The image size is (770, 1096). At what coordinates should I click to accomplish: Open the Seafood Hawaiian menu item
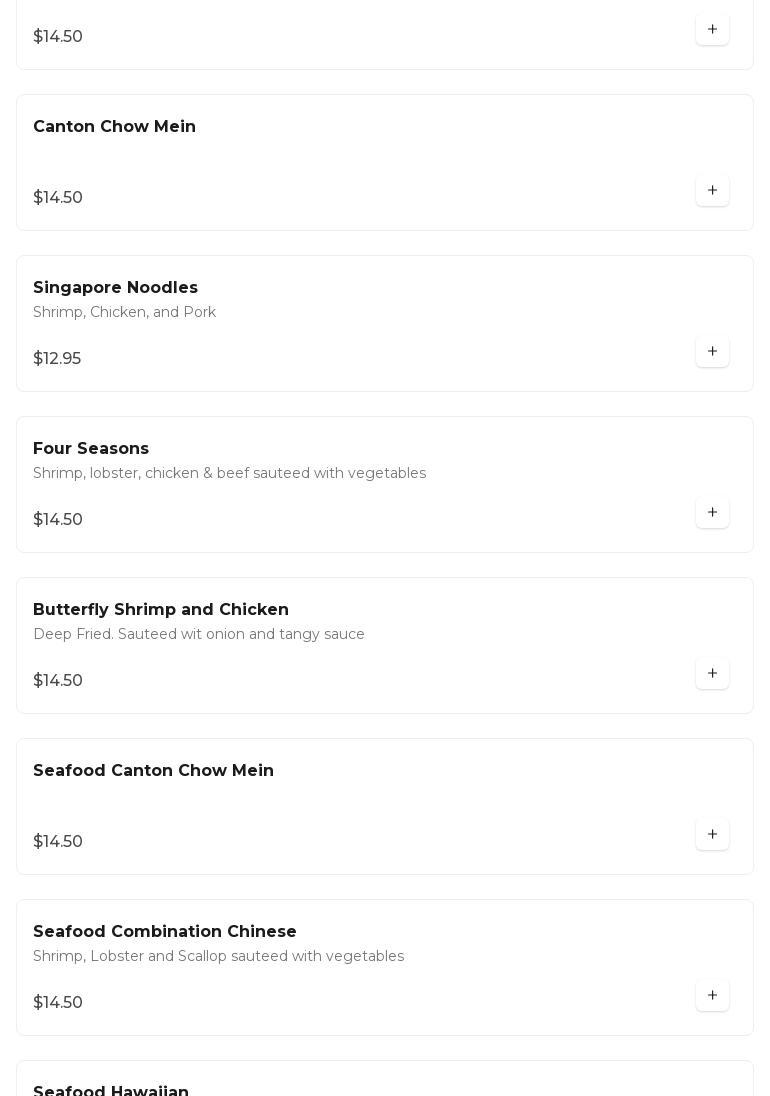pos(111,1089)
